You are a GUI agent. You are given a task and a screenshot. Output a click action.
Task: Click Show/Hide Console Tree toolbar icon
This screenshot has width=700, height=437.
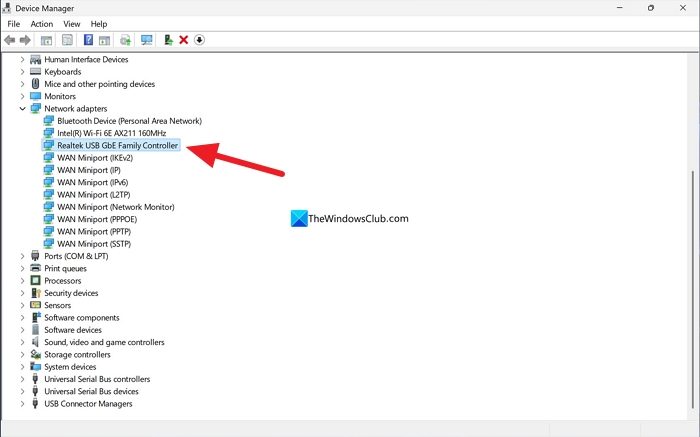click(x=46, y=40)
